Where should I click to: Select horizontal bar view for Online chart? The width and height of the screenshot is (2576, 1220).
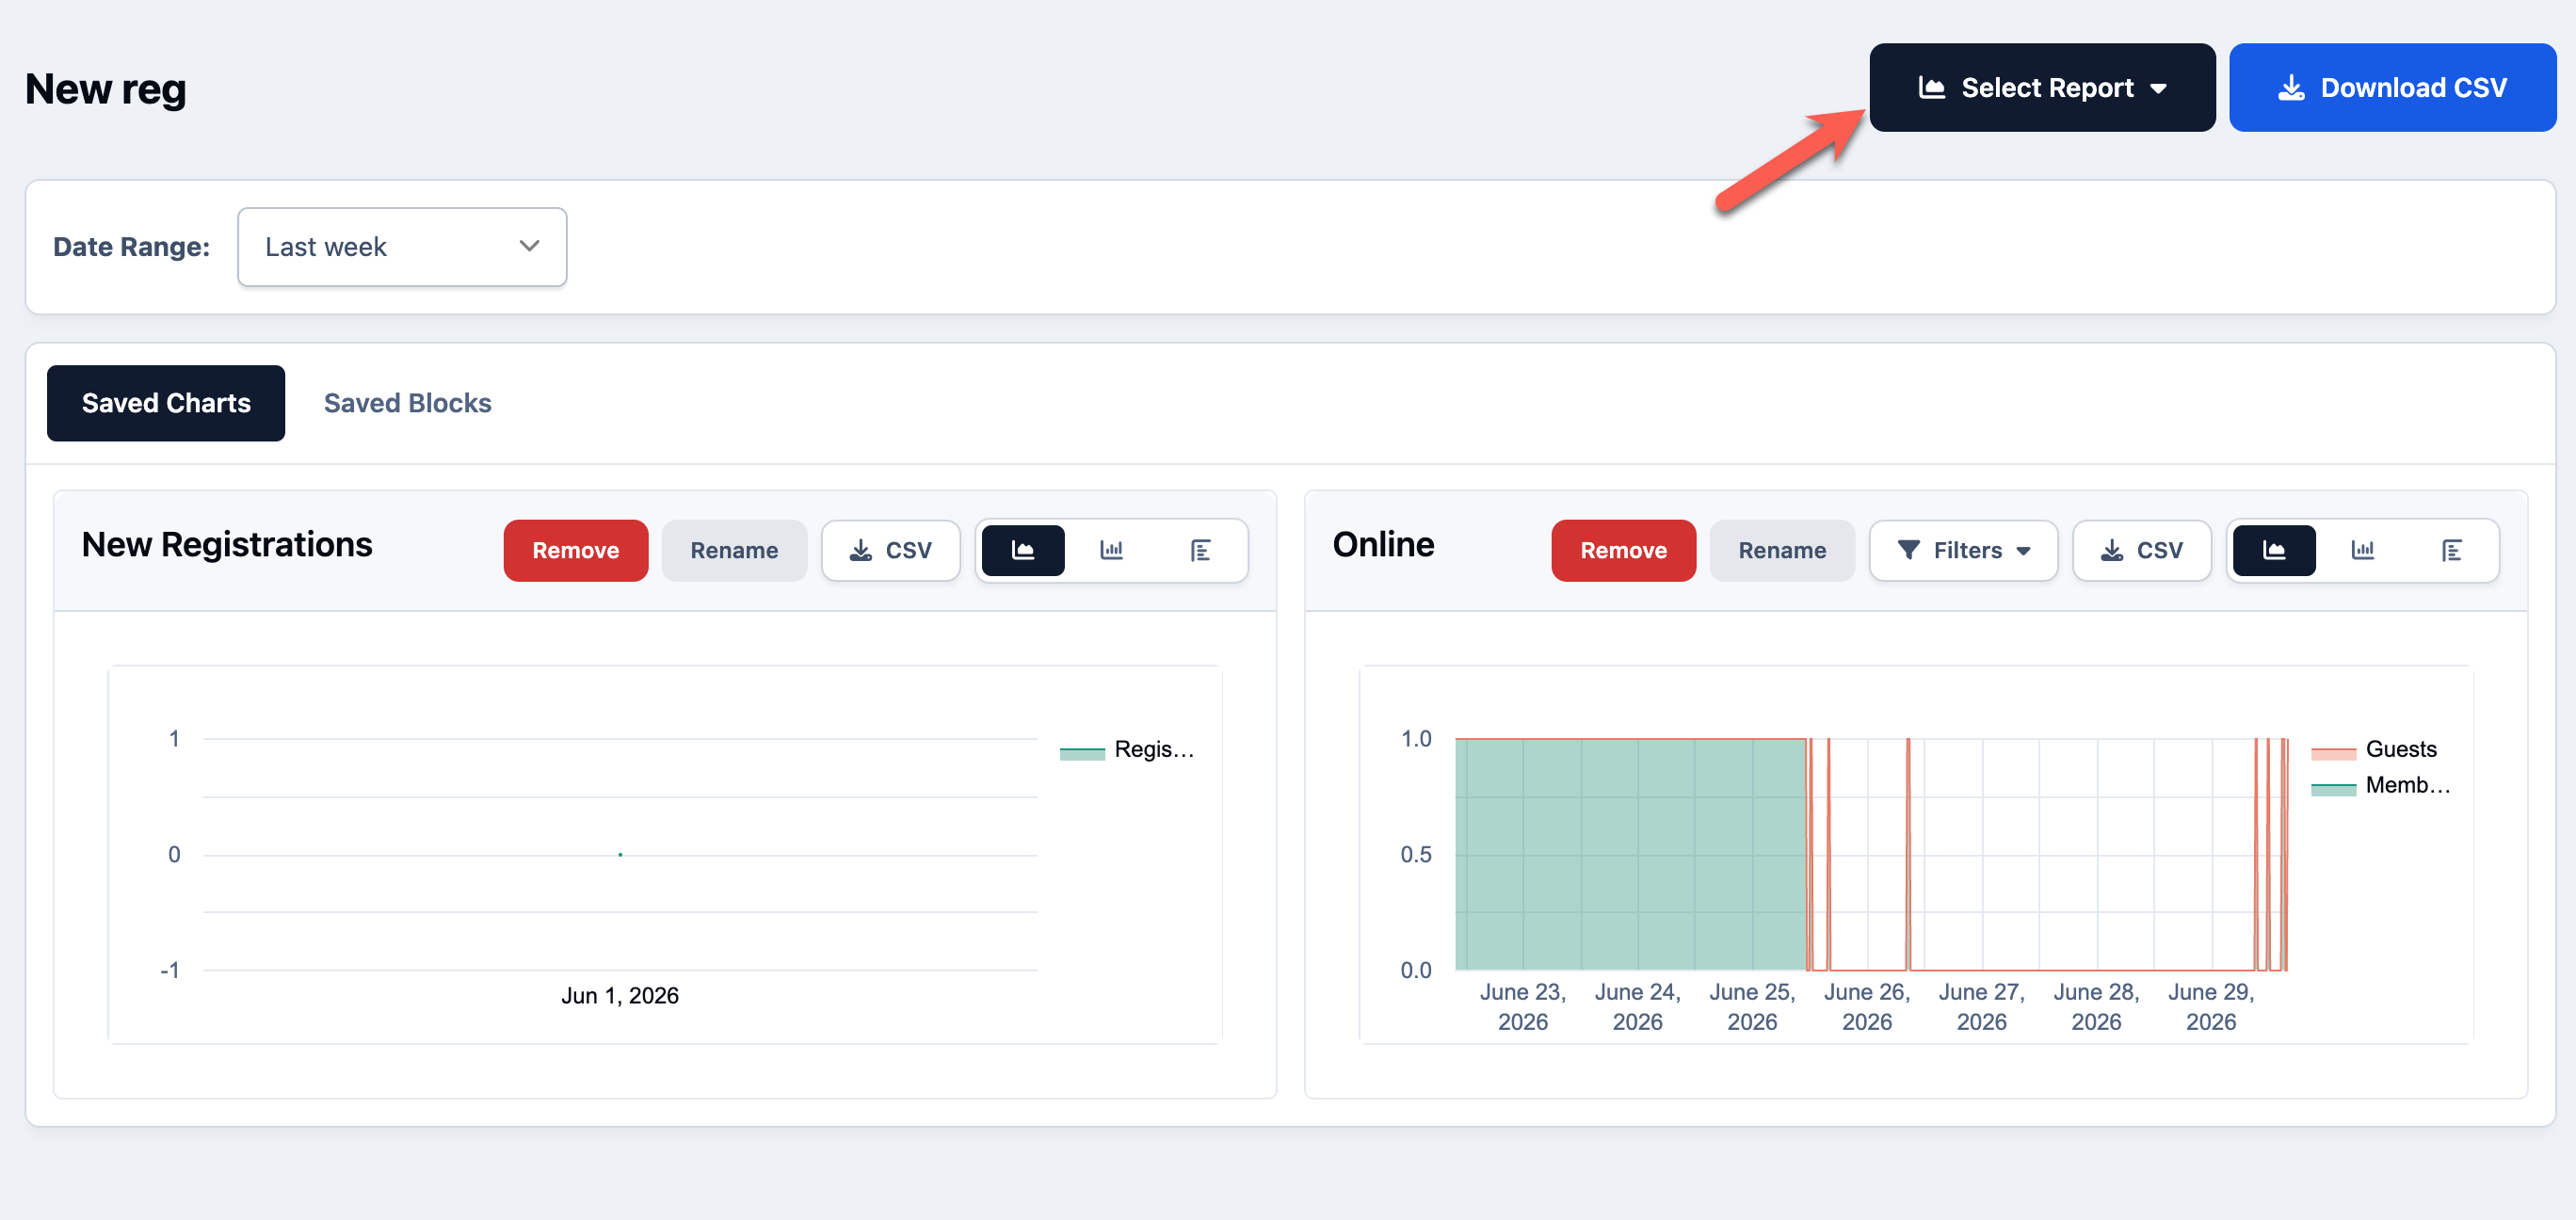(2452, 550)
